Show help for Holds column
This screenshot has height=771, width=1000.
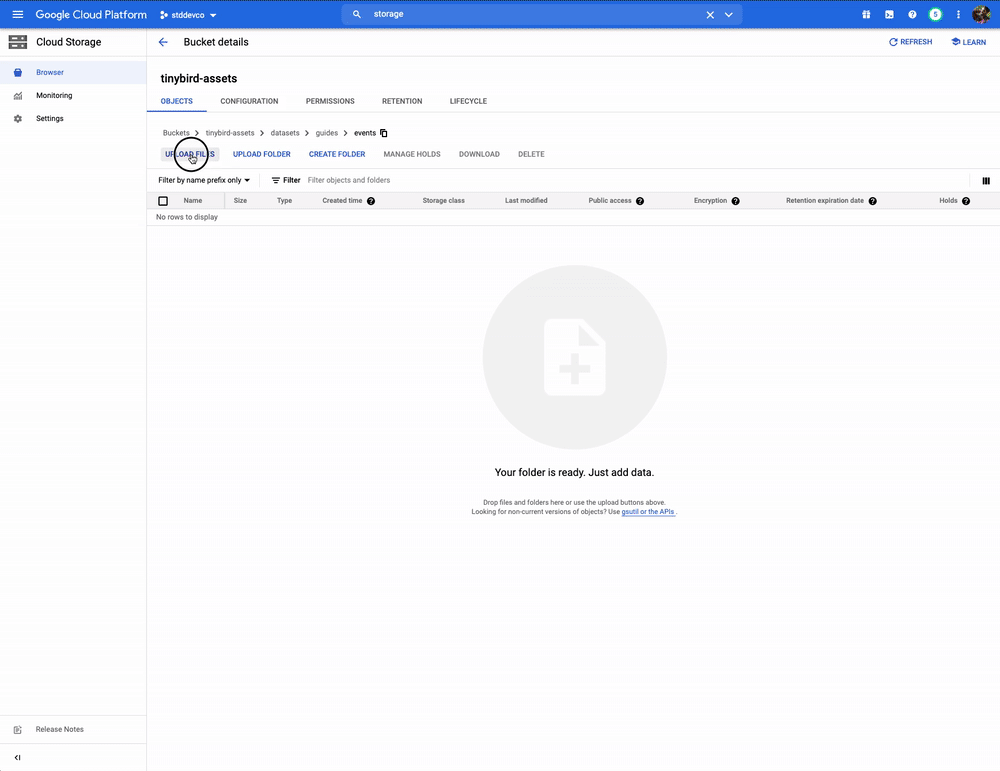coord(966,201)
